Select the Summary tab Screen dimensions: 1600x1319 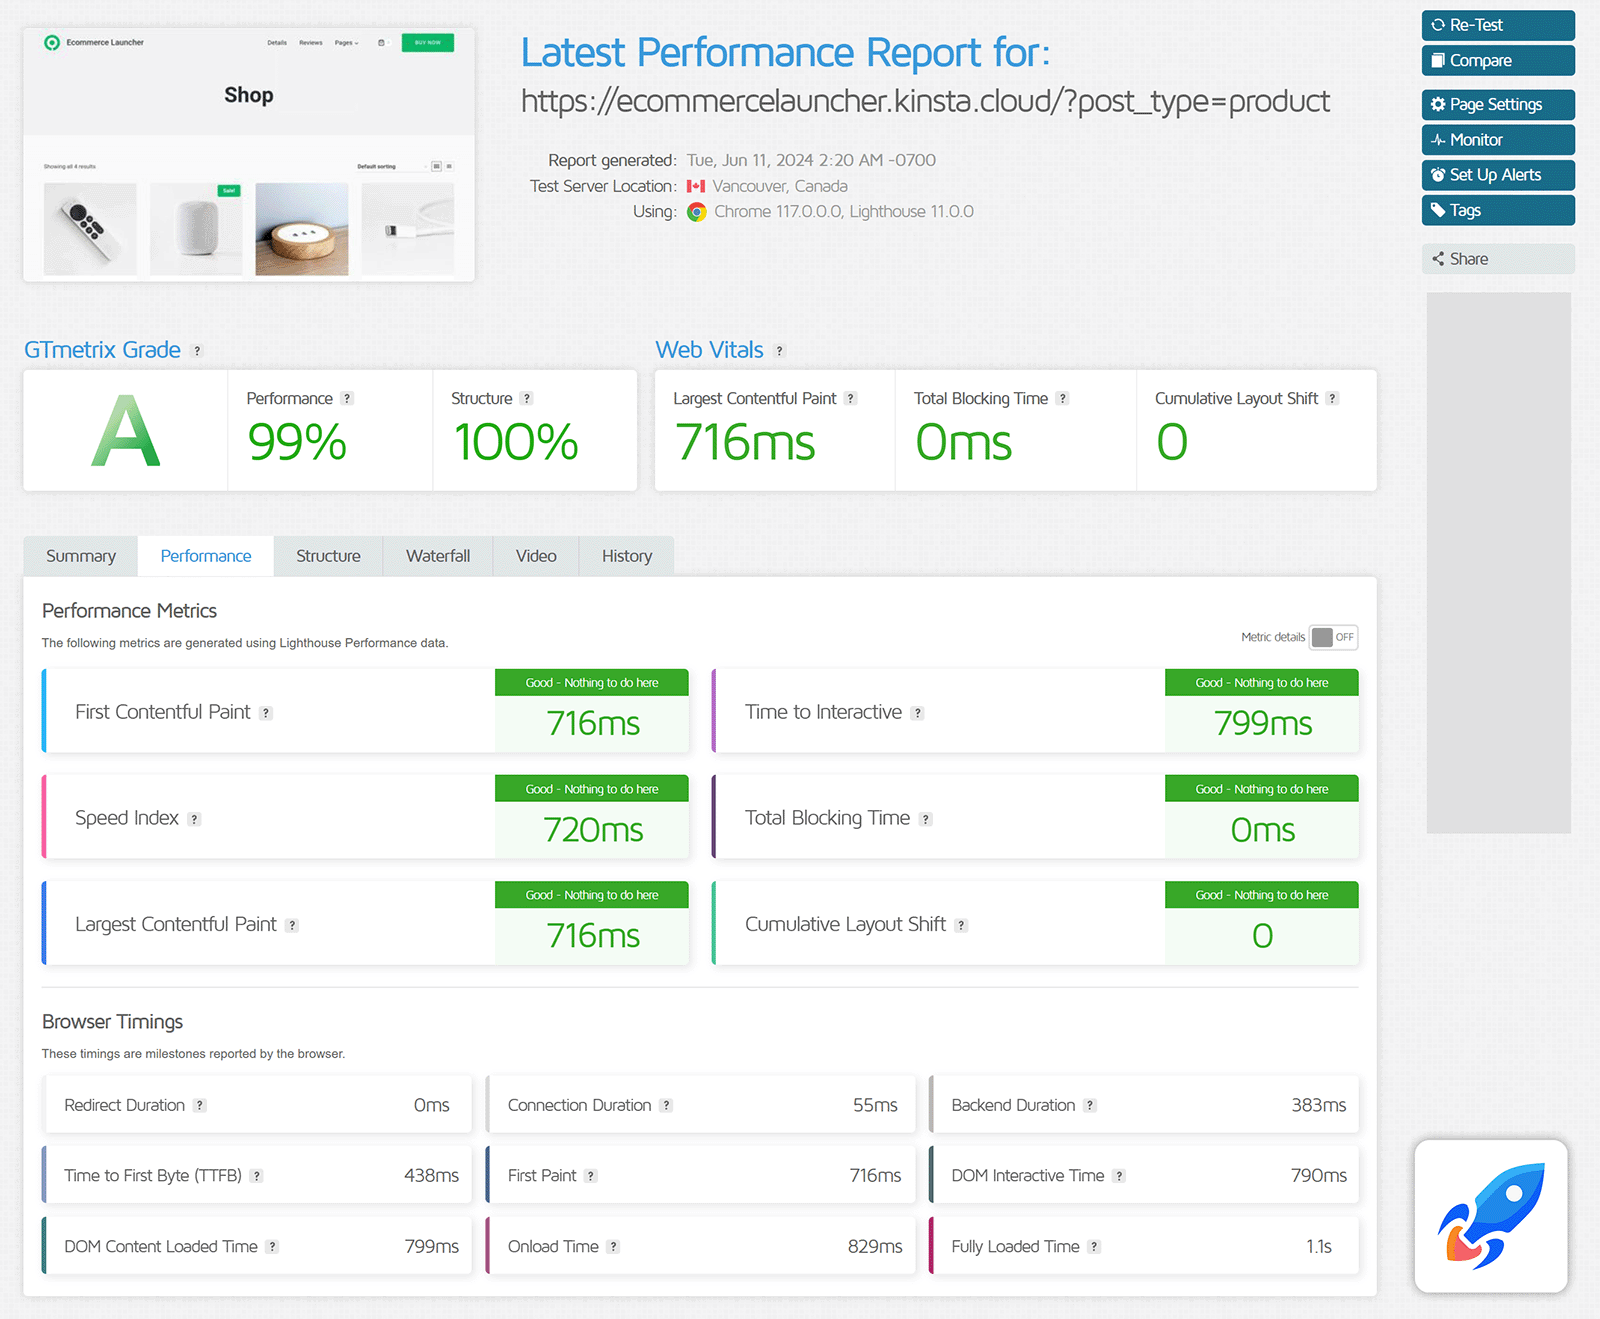[81, 556]
